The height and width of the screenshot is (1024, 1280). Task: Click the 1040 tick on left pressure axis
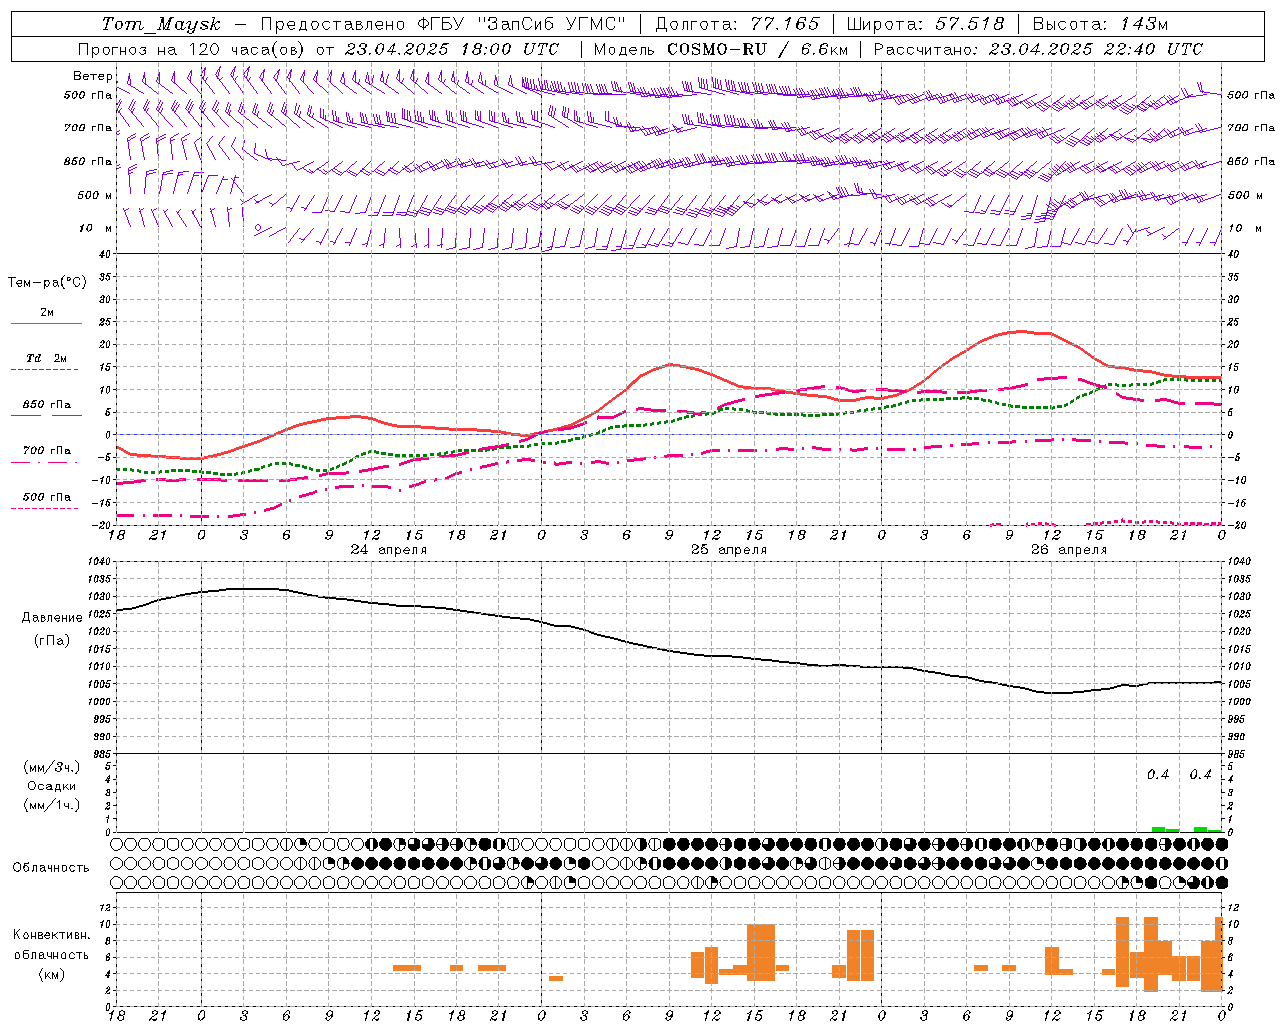coord(101,562)
